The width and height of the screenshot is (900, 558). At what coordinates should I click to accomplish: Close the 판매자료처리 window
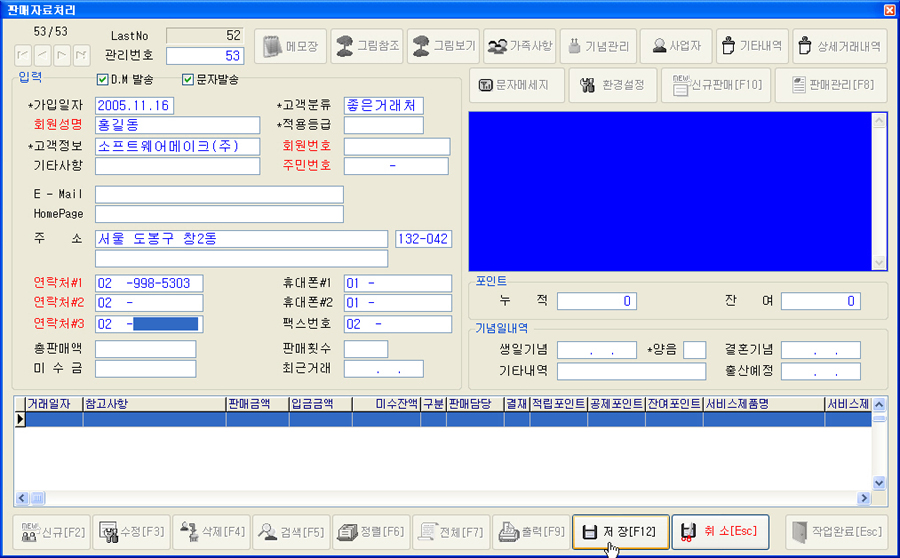889,10
